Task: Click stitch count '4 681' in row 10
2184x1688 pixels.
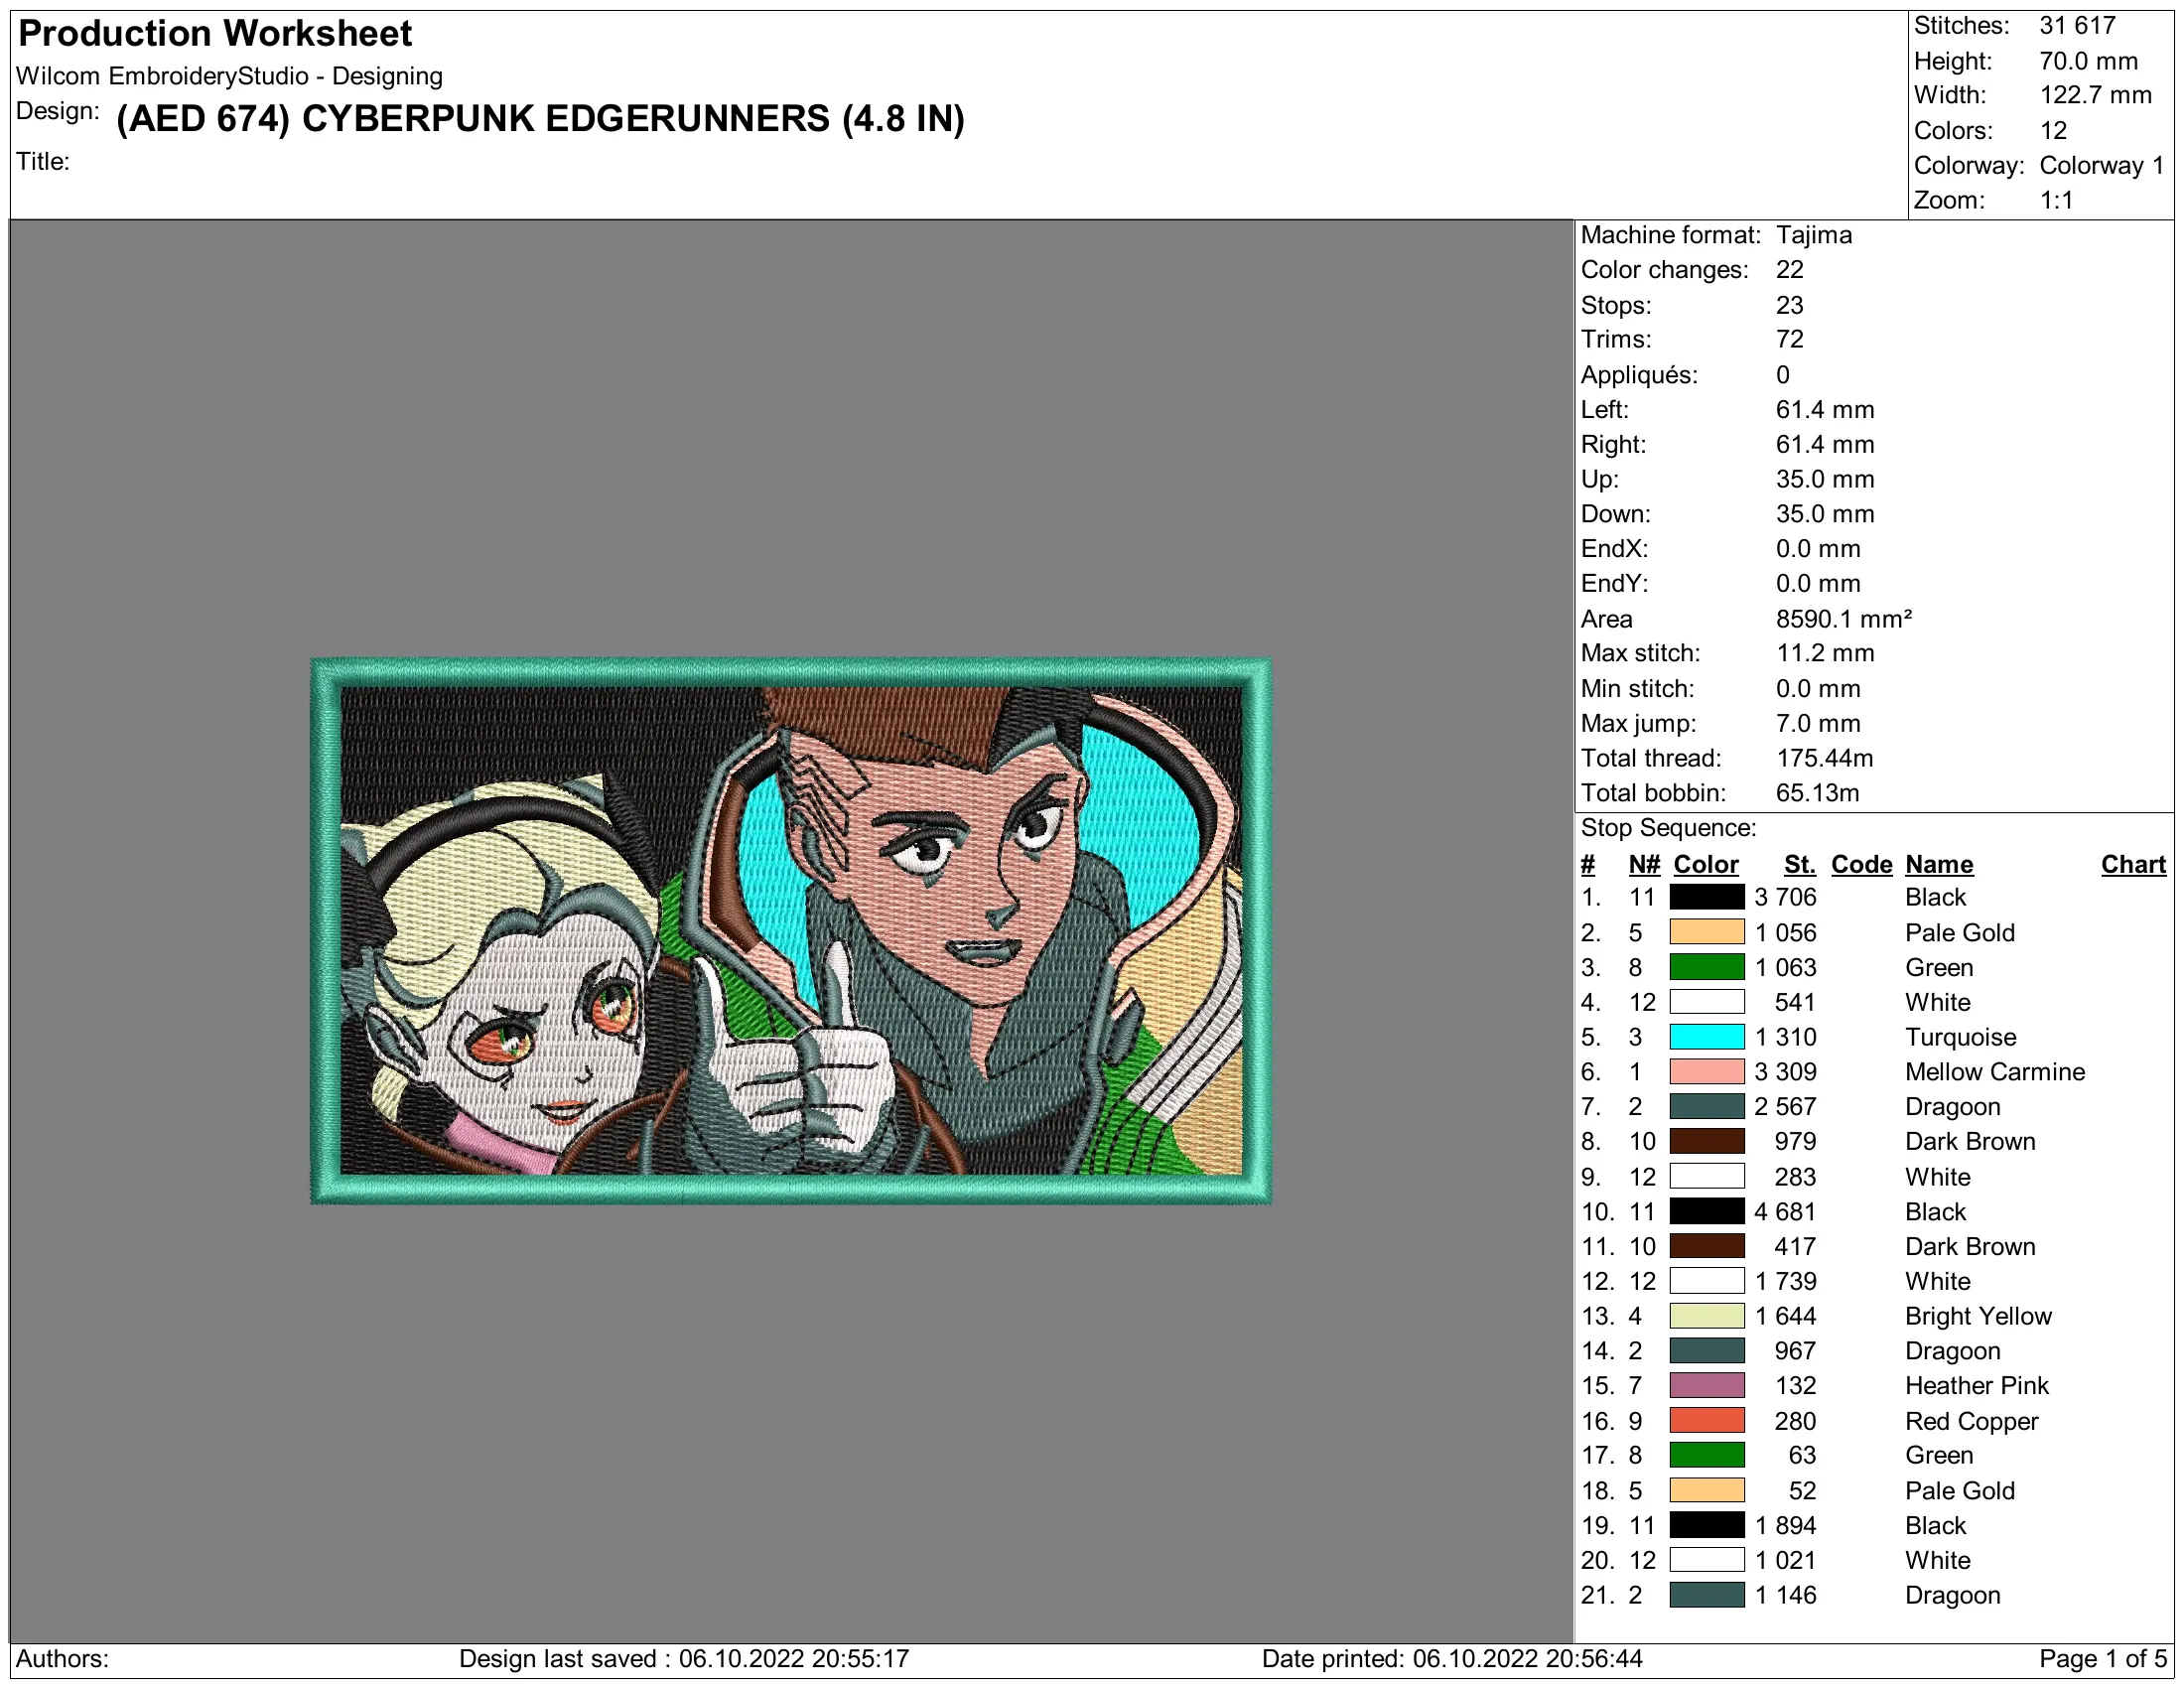Action: (1785, 1212)
